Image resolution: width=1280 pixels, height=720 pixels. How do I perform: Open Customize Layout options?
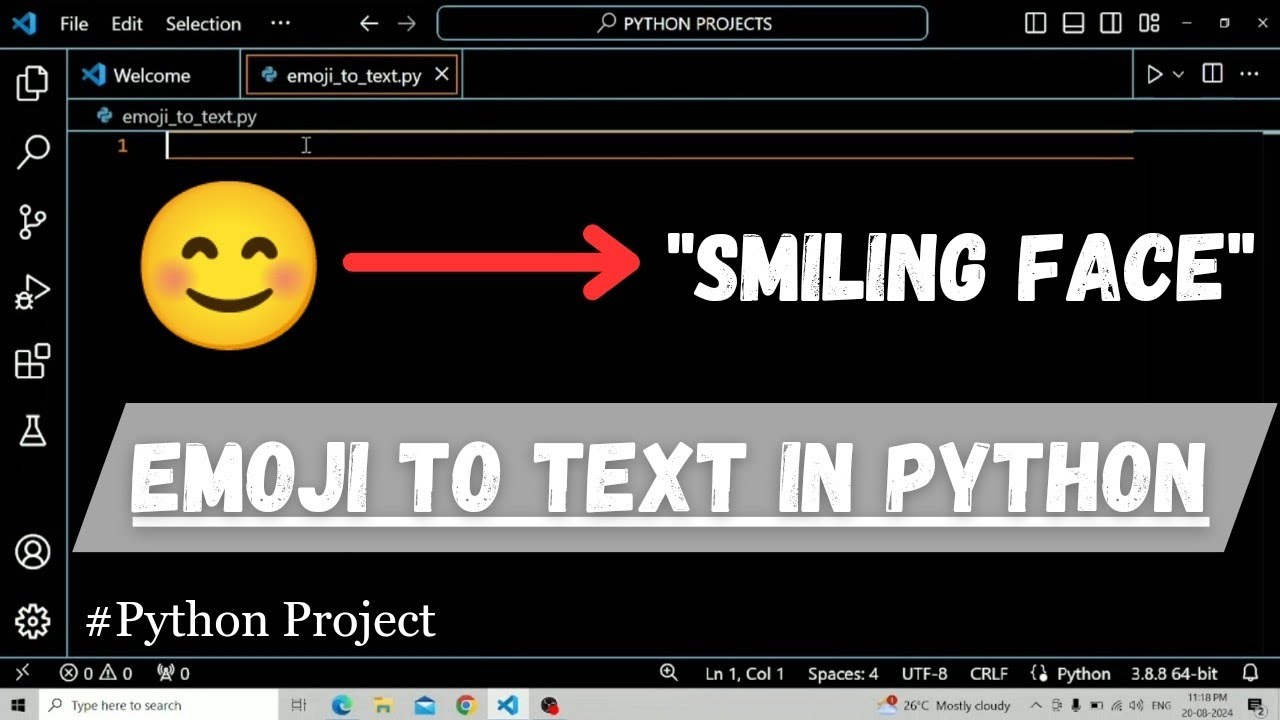tap(1149, 23)
